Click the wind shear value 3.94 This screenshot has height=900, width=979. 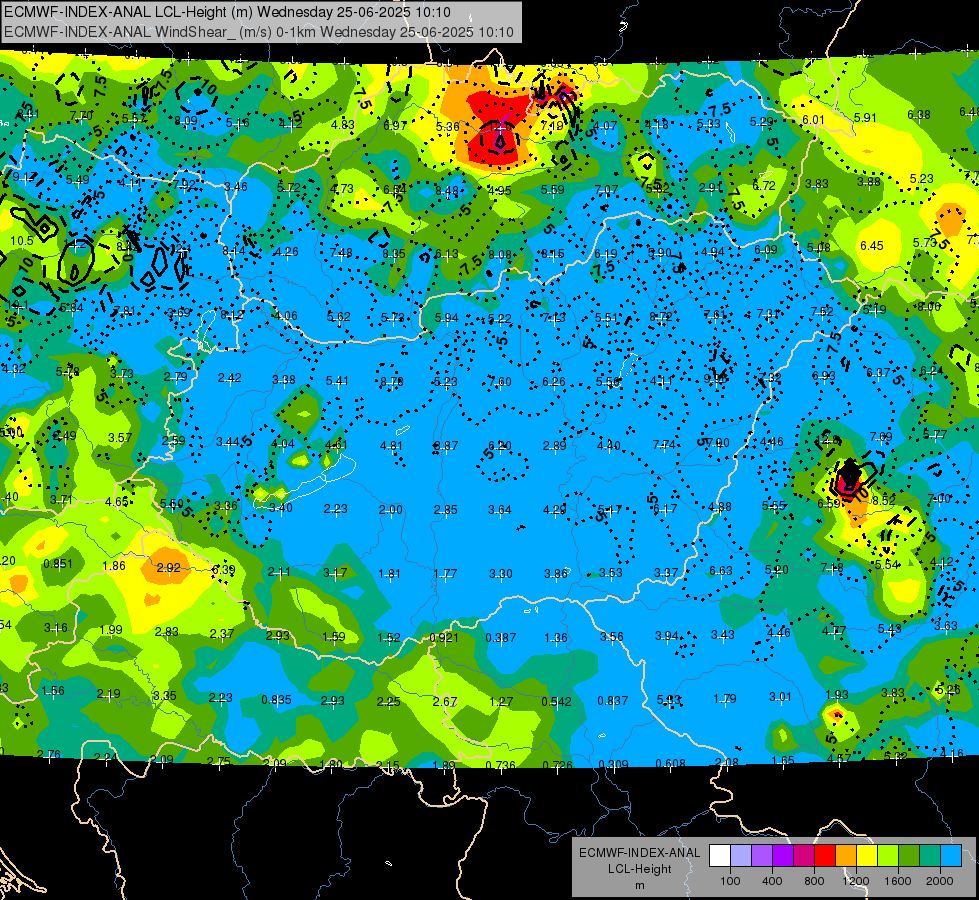click(666, 635)
